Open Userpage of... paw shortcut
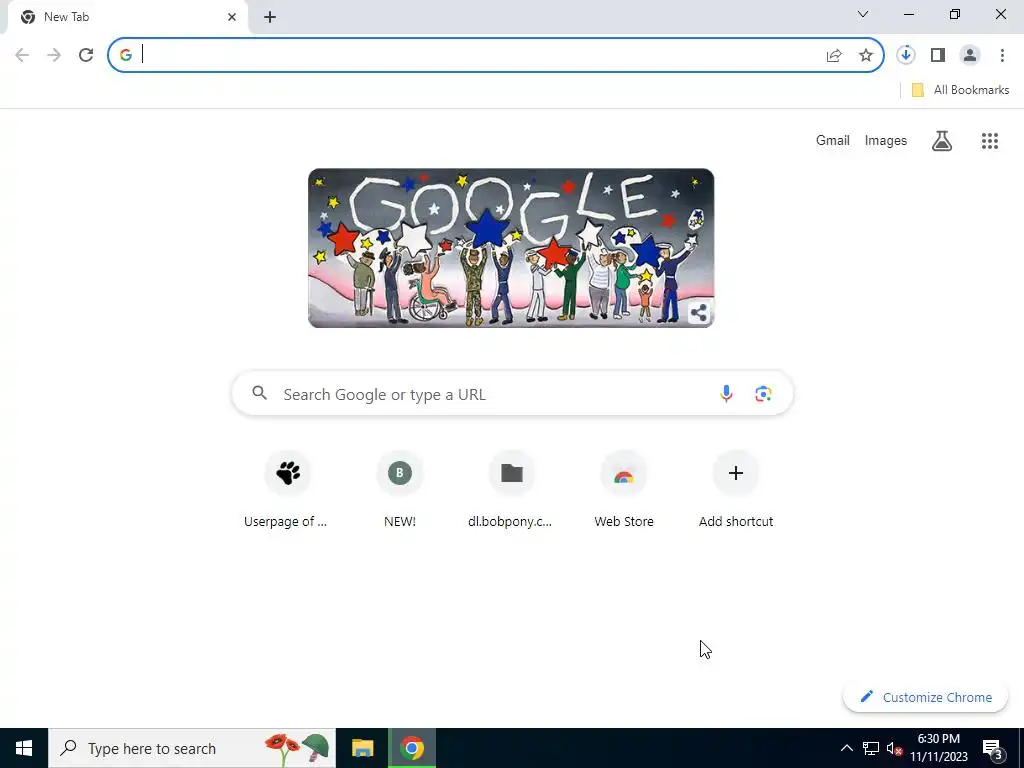This screenshot has width=1024, height=768. click(287, 490)
